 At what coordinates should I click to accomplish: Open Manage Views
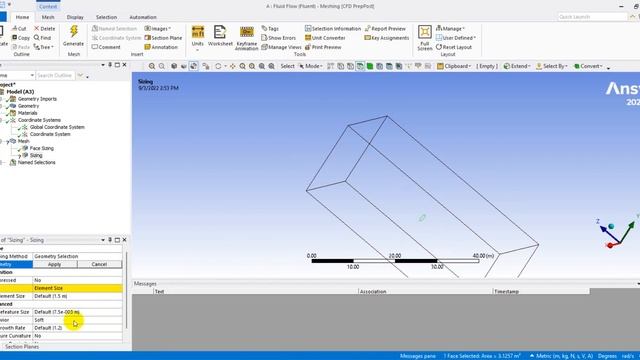281,47
